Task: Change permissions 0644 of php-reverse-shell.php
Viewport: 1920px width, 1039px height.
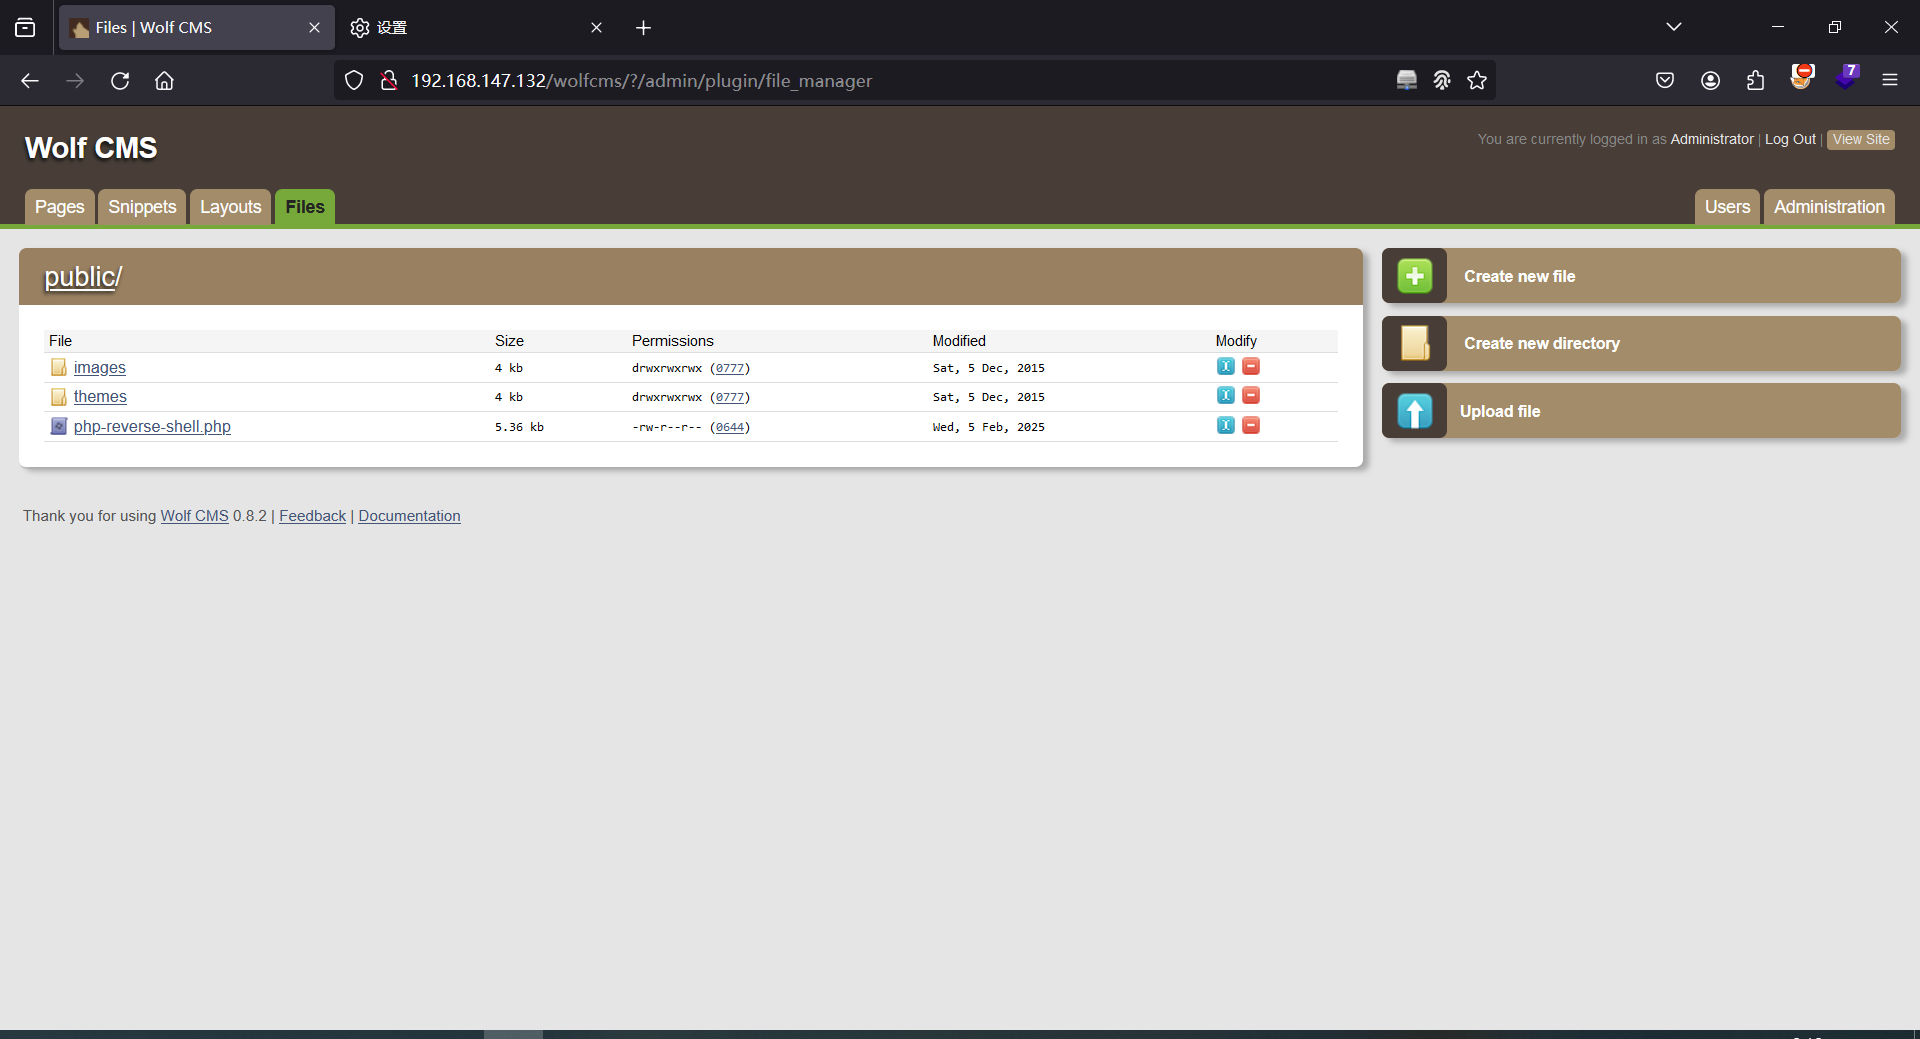Action: [x=730, y=427]
